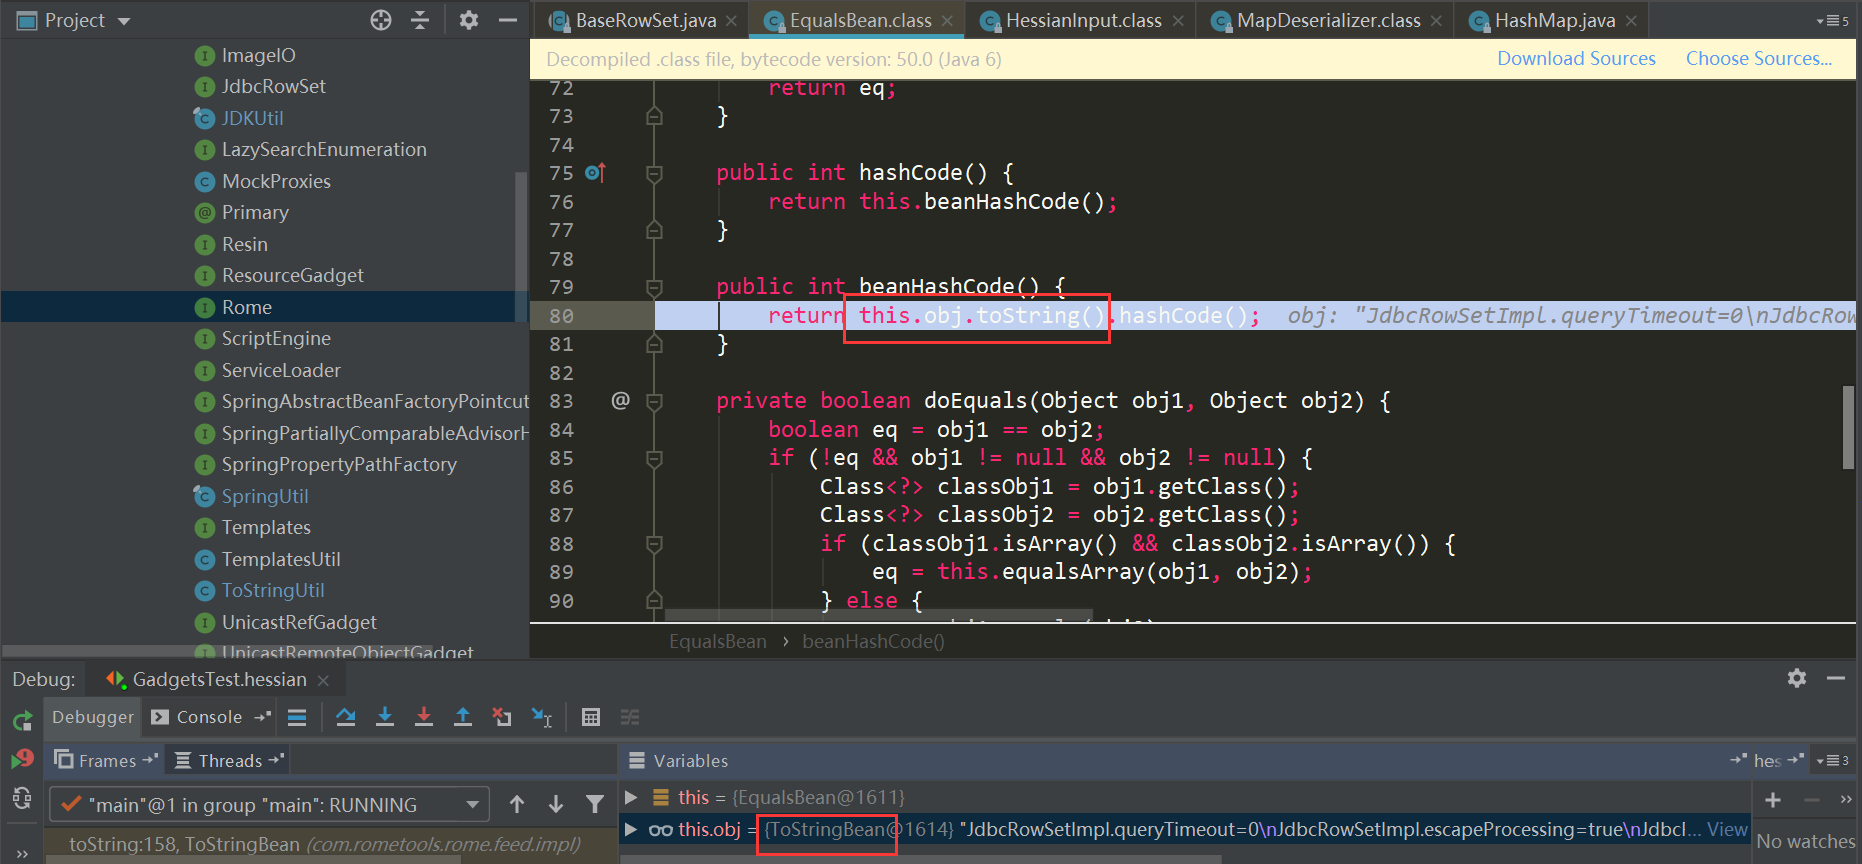This screenshot has width=1862, height=864.
Task: Click the red Force Step Into icon
Action: (x=424, y=717)
